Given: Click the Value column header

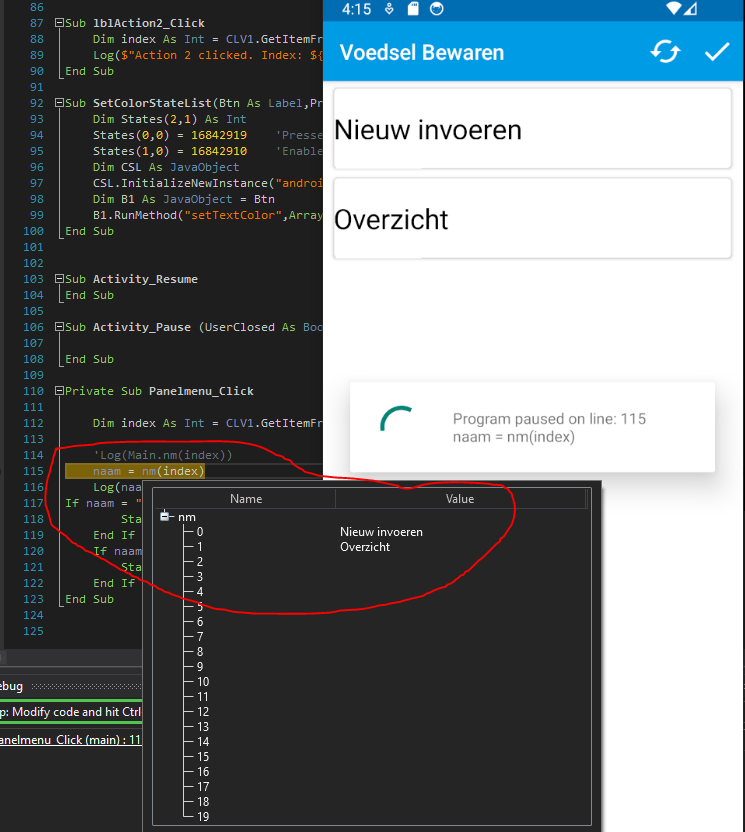Looking at the screenshot, I should coord(460,499).
